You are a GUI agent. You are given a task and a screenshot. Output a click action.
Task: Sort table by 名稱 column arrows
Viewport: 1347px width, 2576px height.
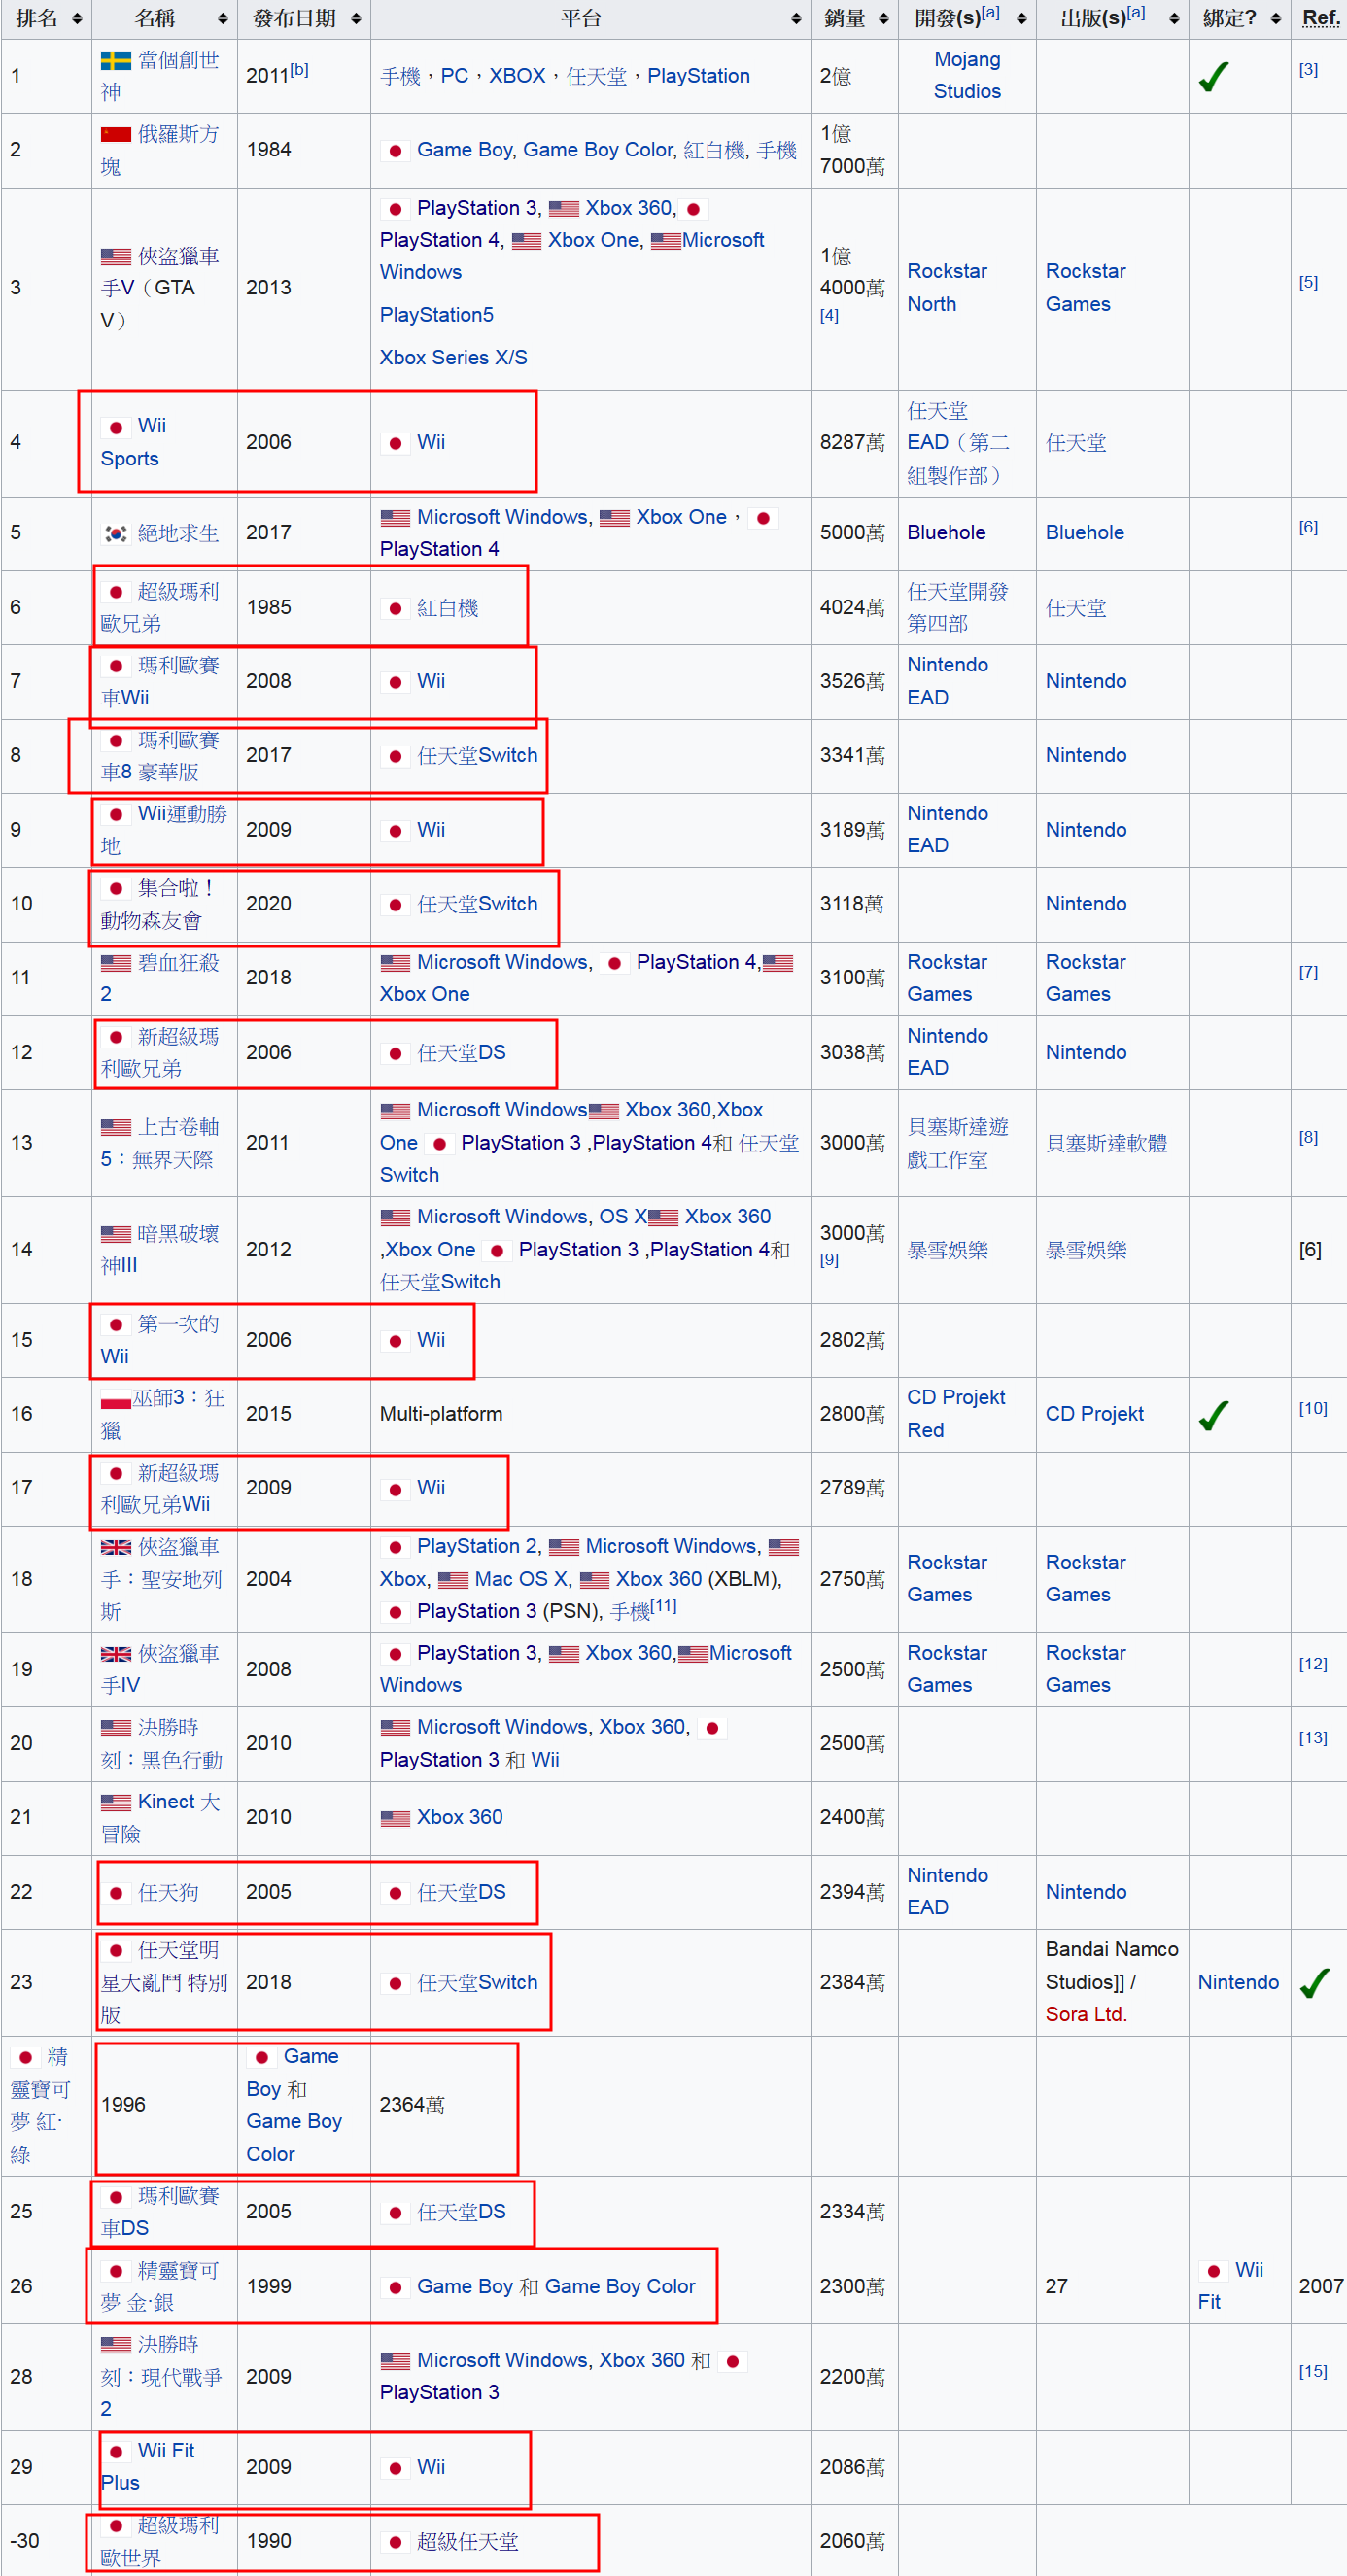pos(222,19)
